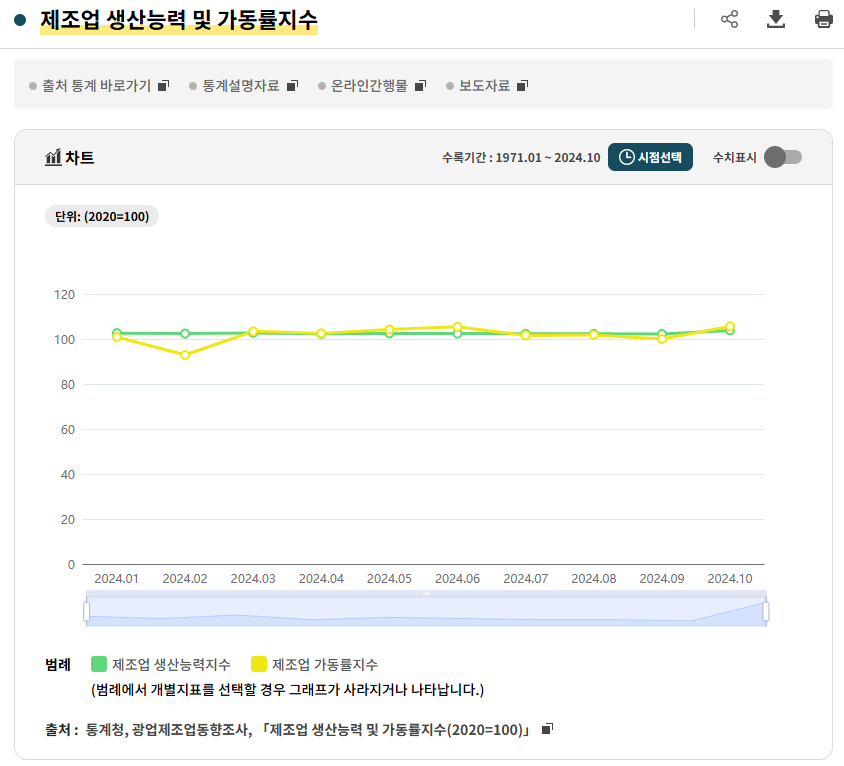Click the top grip of range slider
The image size is (844, 766).
(426, 594)
